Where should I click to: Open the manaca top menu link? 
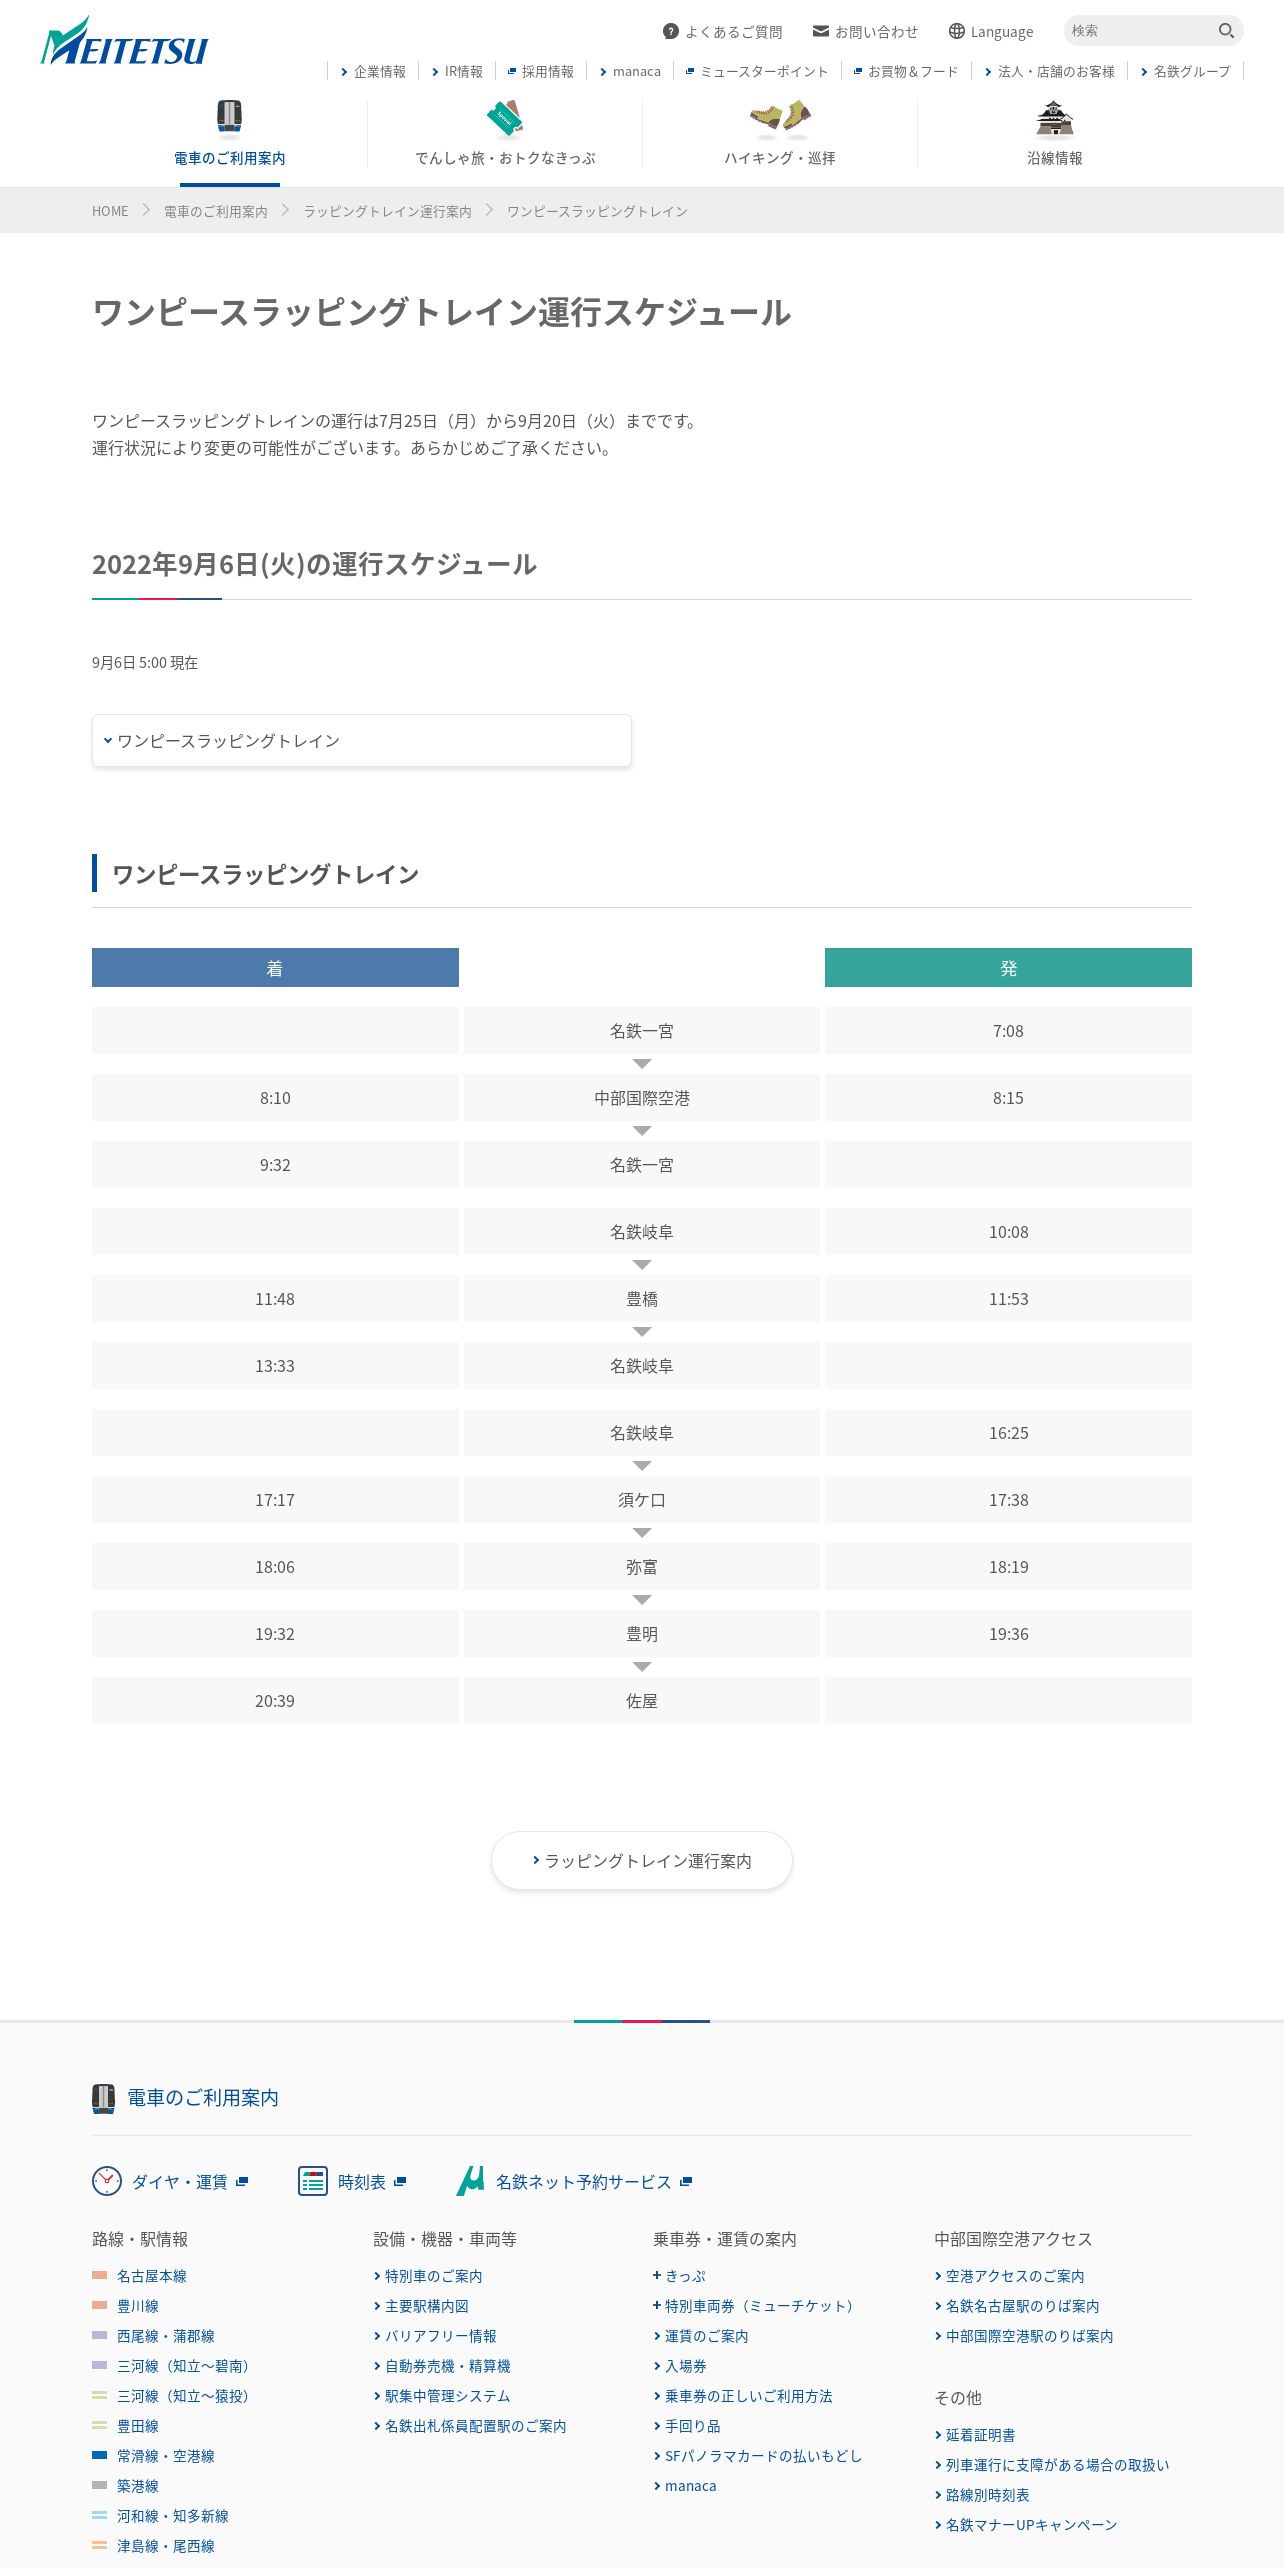pos(630,71)
